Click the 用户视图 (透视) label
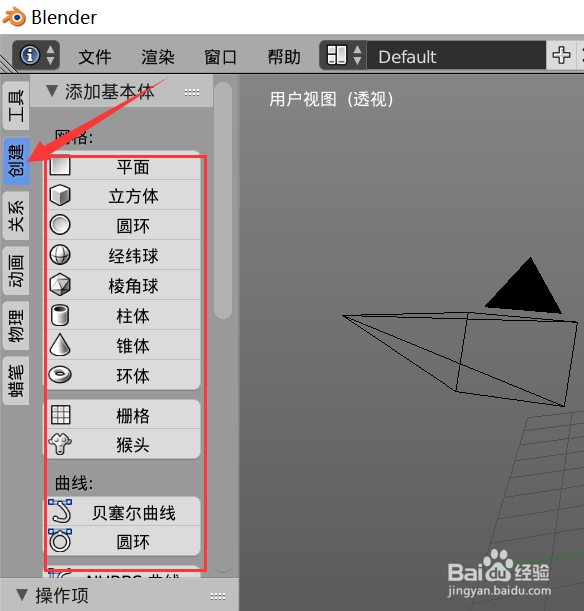The height and width of the screenshot is (611, 584). [x=331, y=99]
